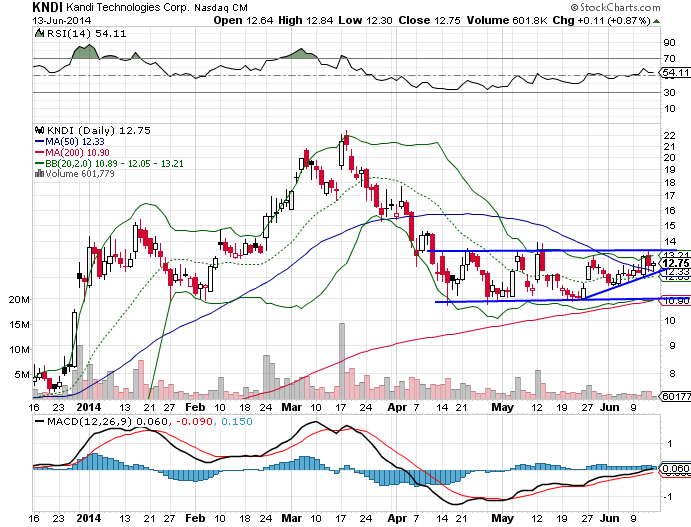Click the 12.75 last price axis tag
Viewport: 691px width, 527px height.
point(676,264)
